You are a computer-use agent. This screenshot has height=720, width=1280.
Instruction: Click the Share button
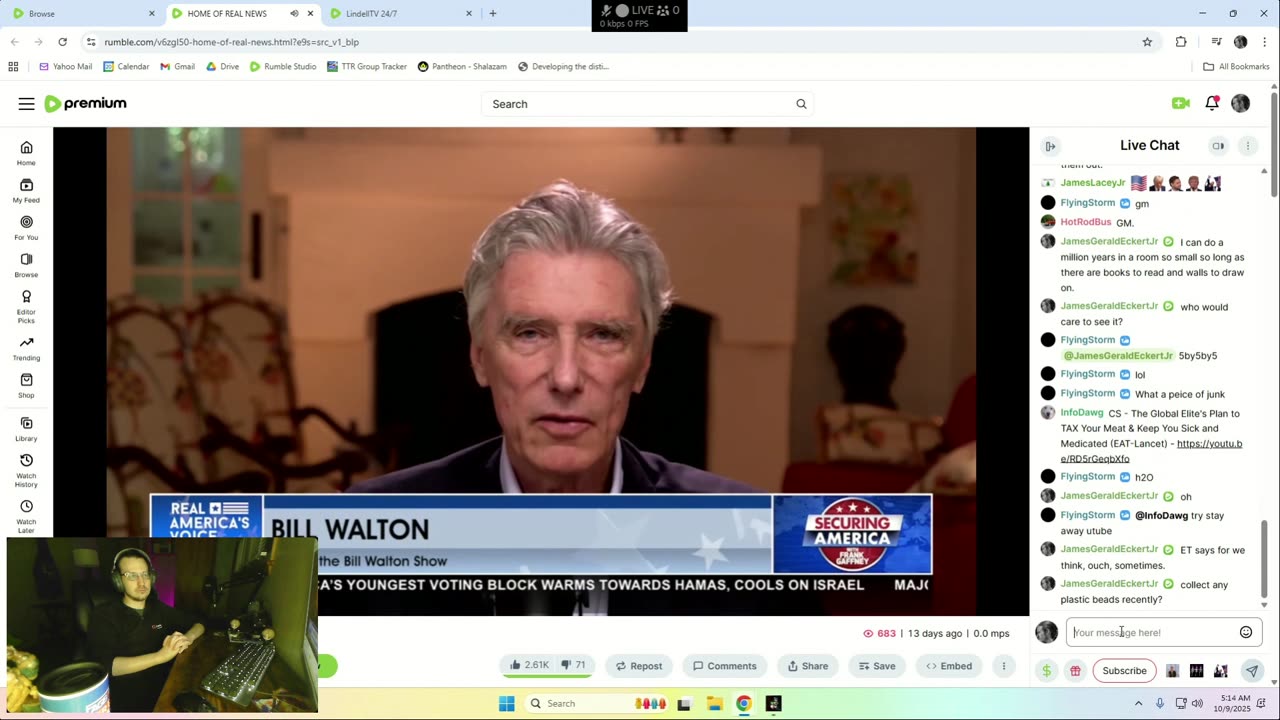[807, 666]
